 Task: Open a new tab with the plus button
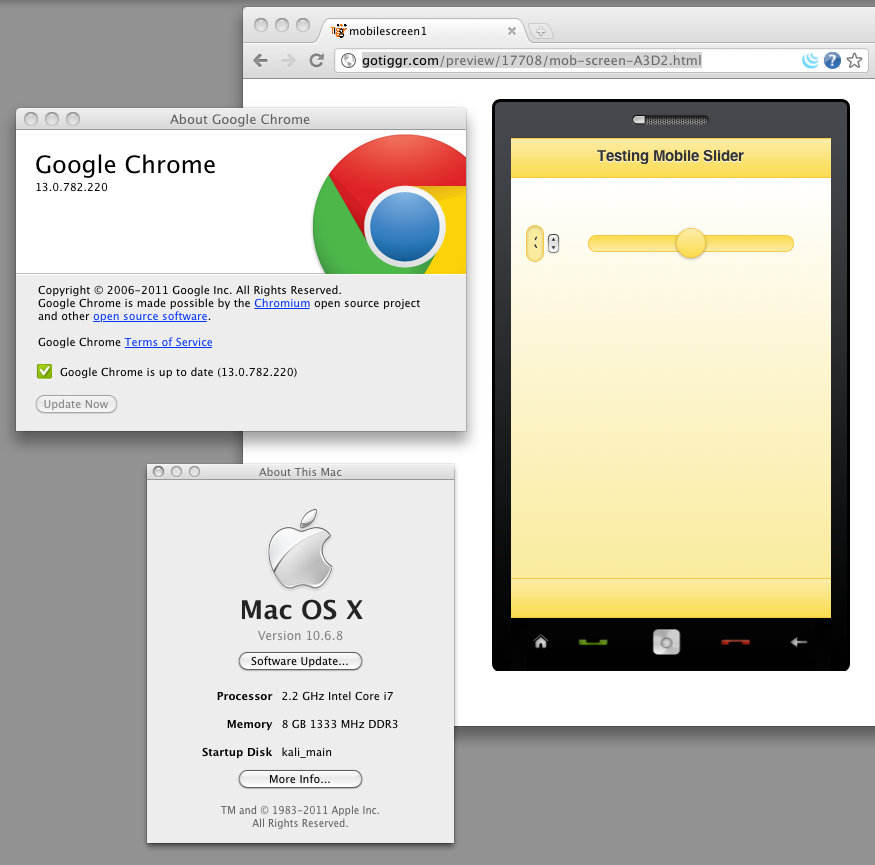(x=541, y=31)
